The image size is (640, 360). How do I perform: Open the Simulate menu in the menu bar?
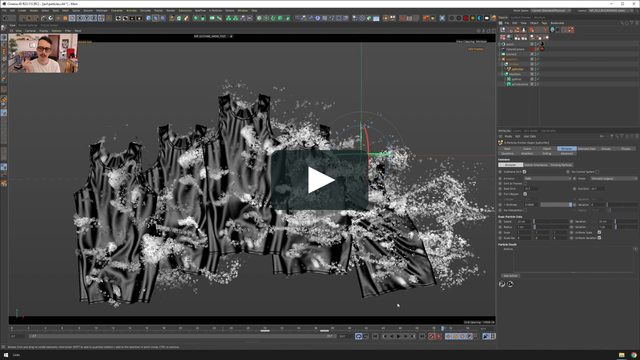[145, 11]
